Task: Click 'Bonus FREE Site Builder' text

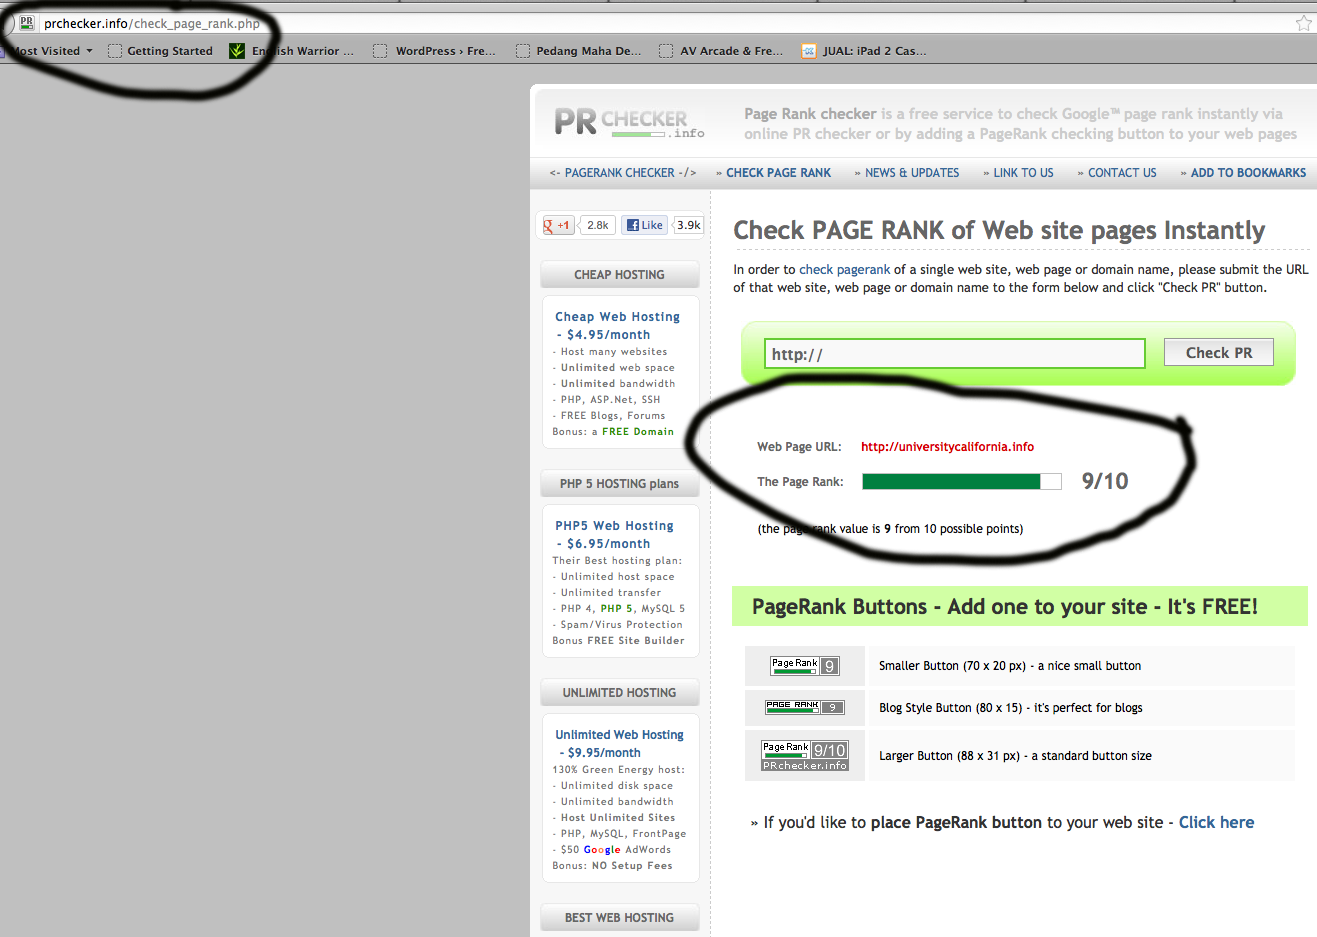Action: click(x=618, y=641)
